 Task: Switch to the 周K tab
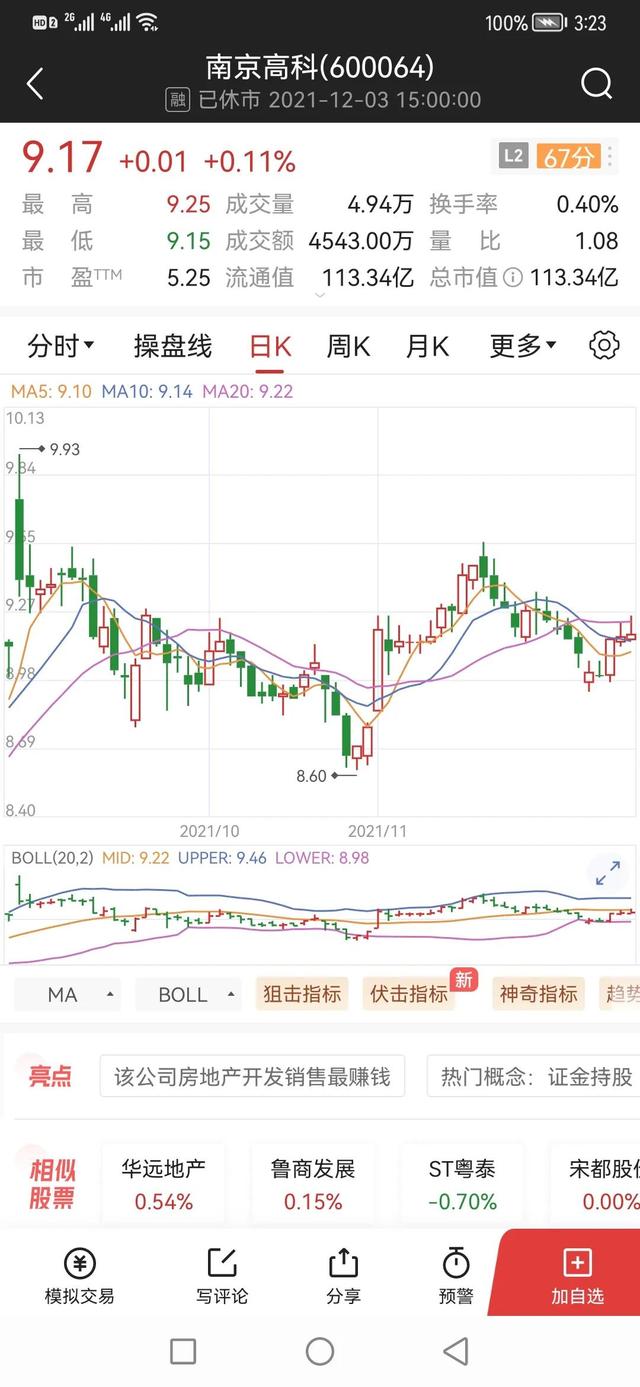[x=348, y=346]
